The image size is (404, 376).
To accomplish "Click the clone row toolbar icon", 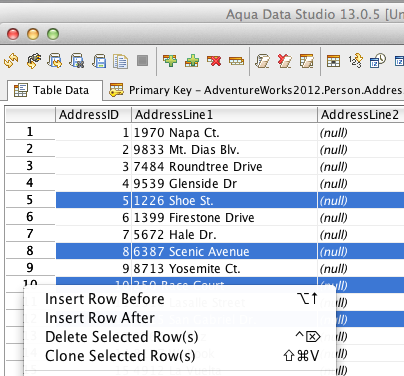I will (236, 61).
